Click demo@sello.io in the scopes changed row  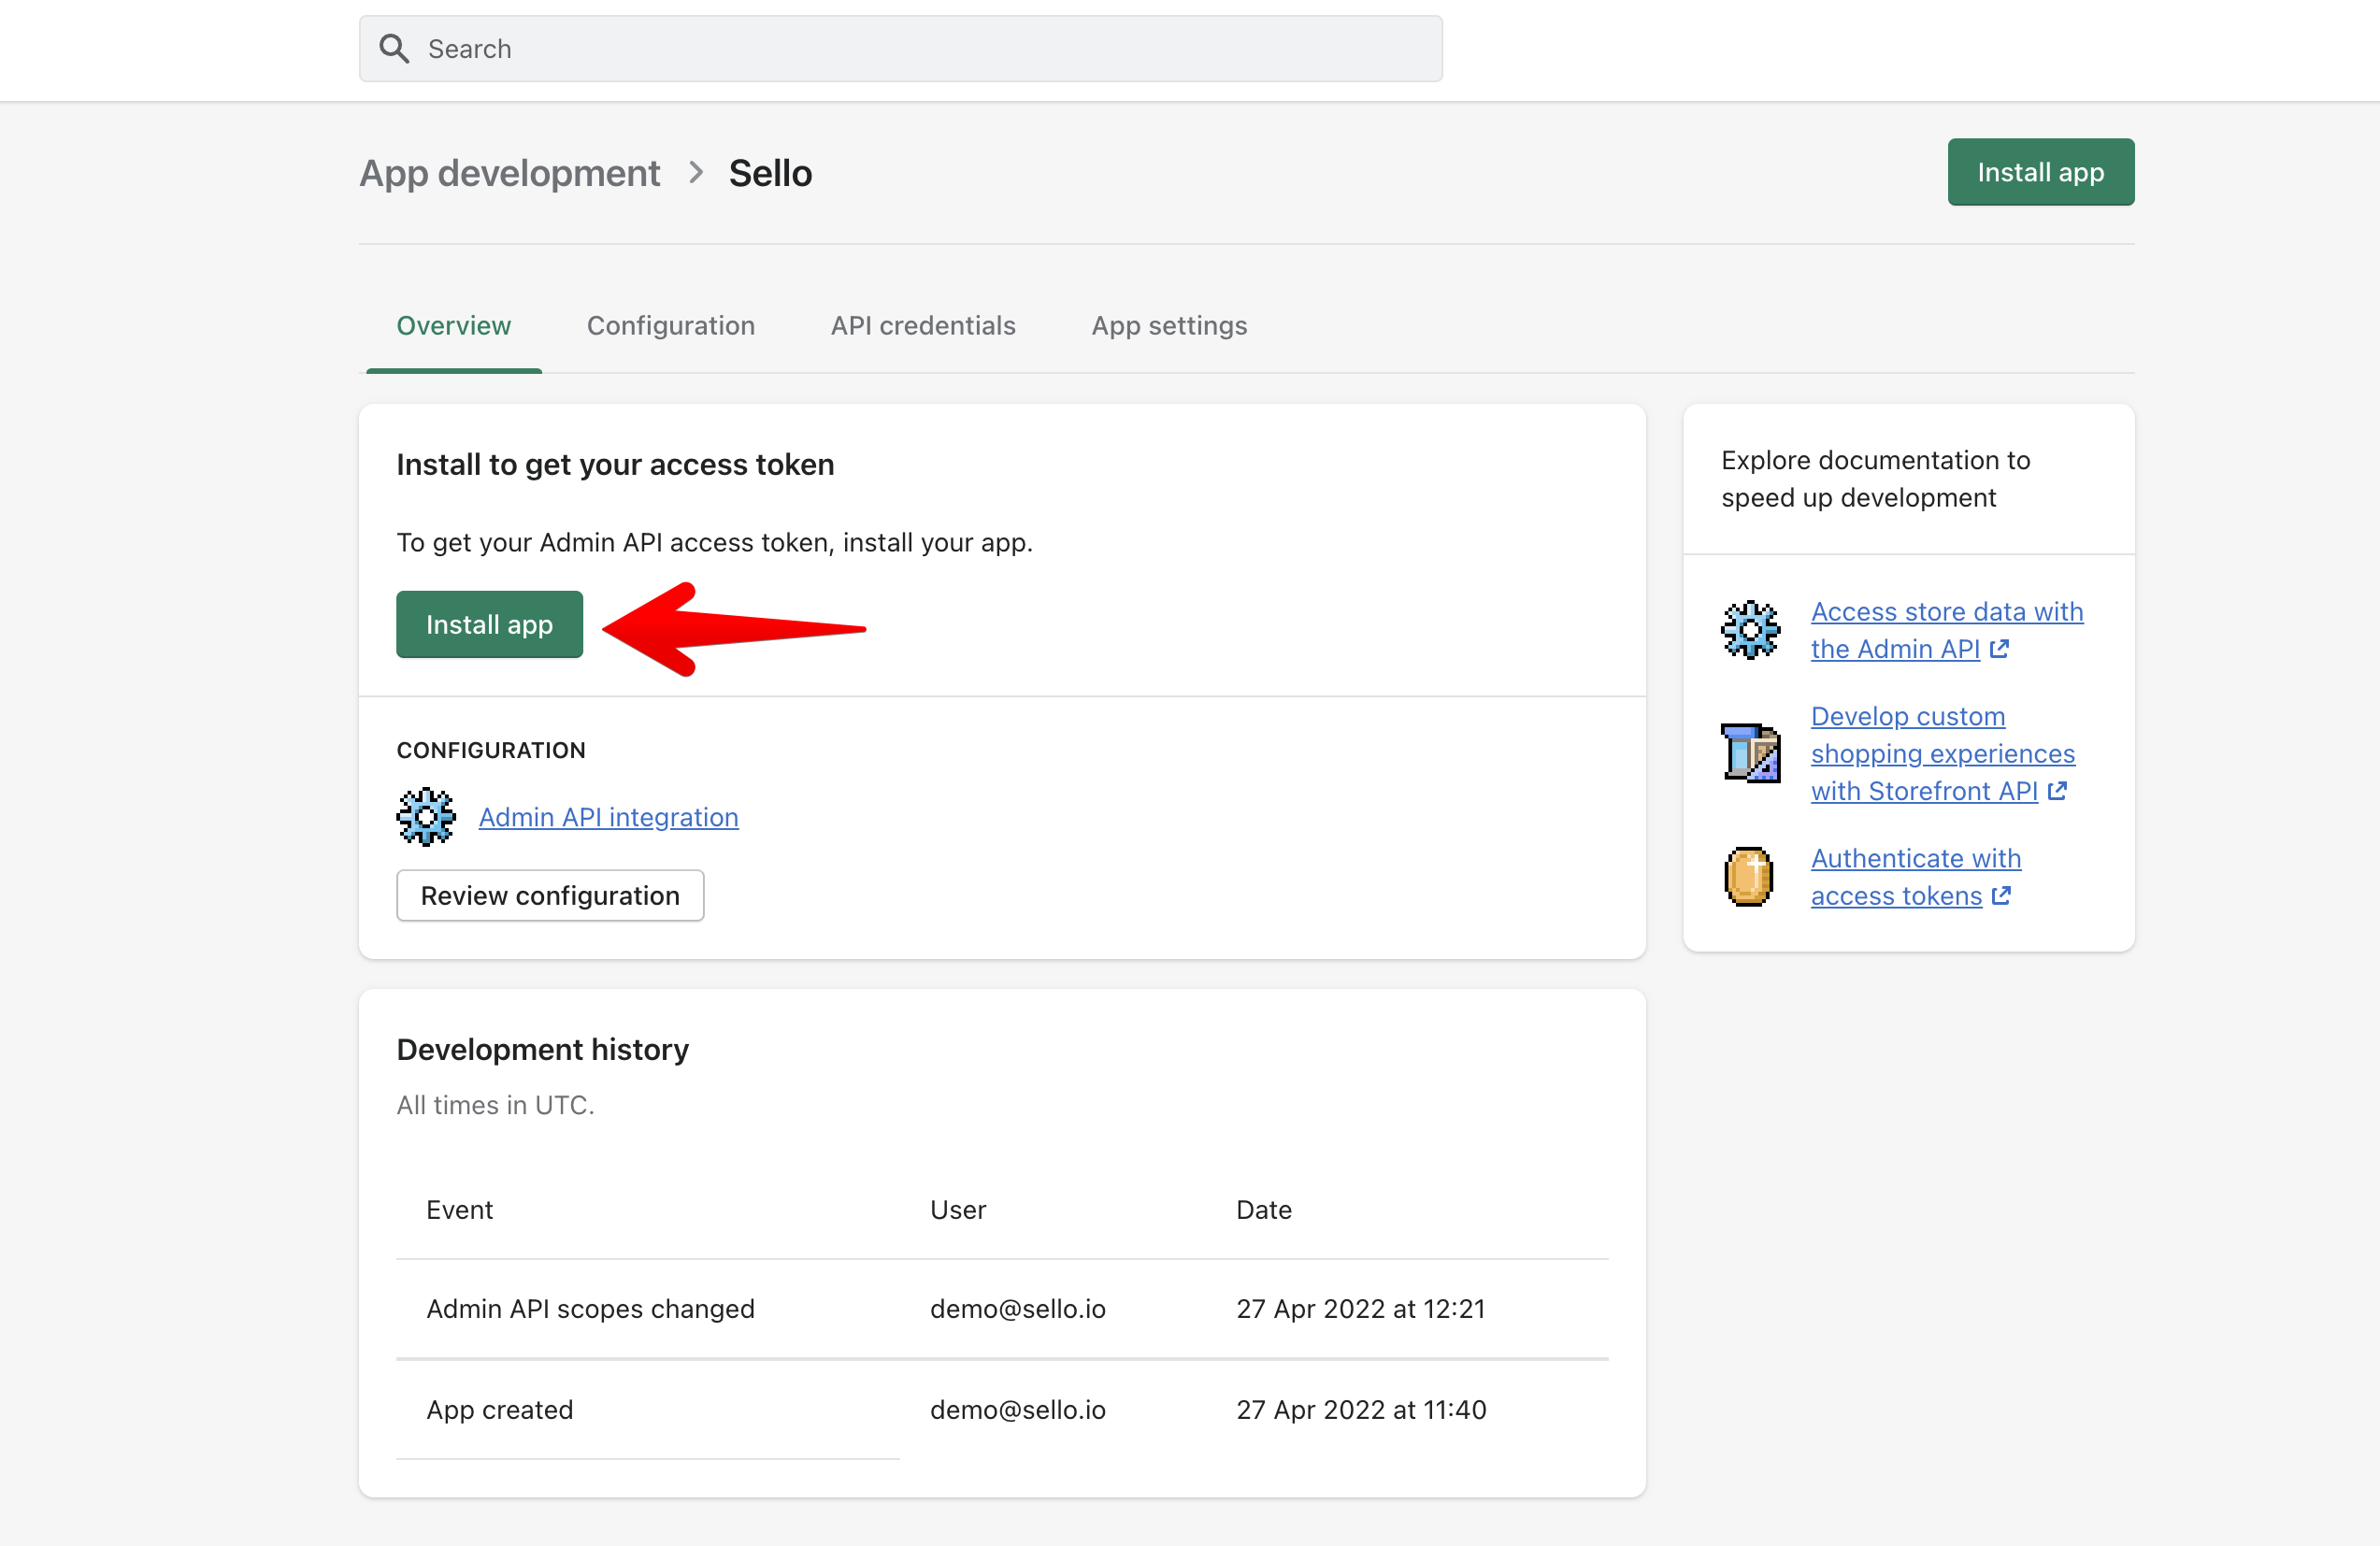(x=1018, y=1309)
